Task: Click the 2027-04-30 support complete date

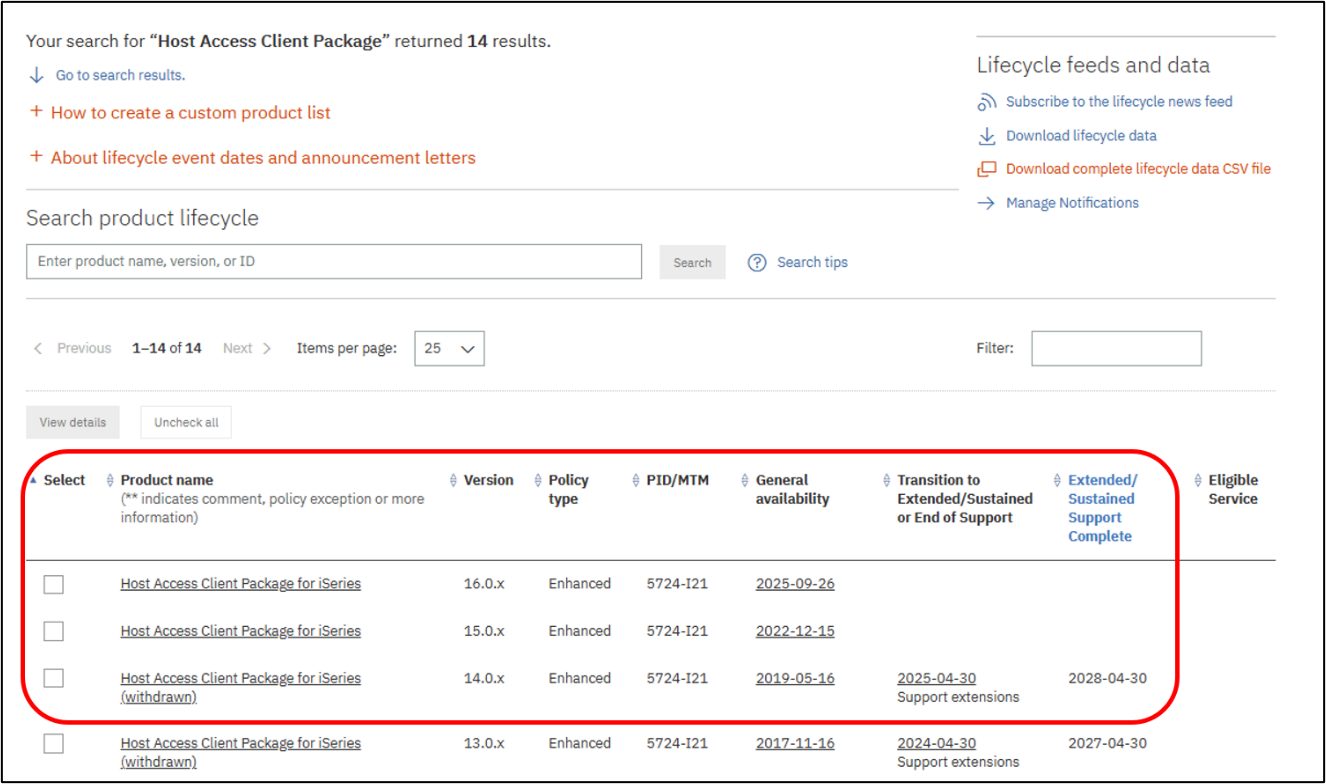Action: click(x=1107, y=743)
